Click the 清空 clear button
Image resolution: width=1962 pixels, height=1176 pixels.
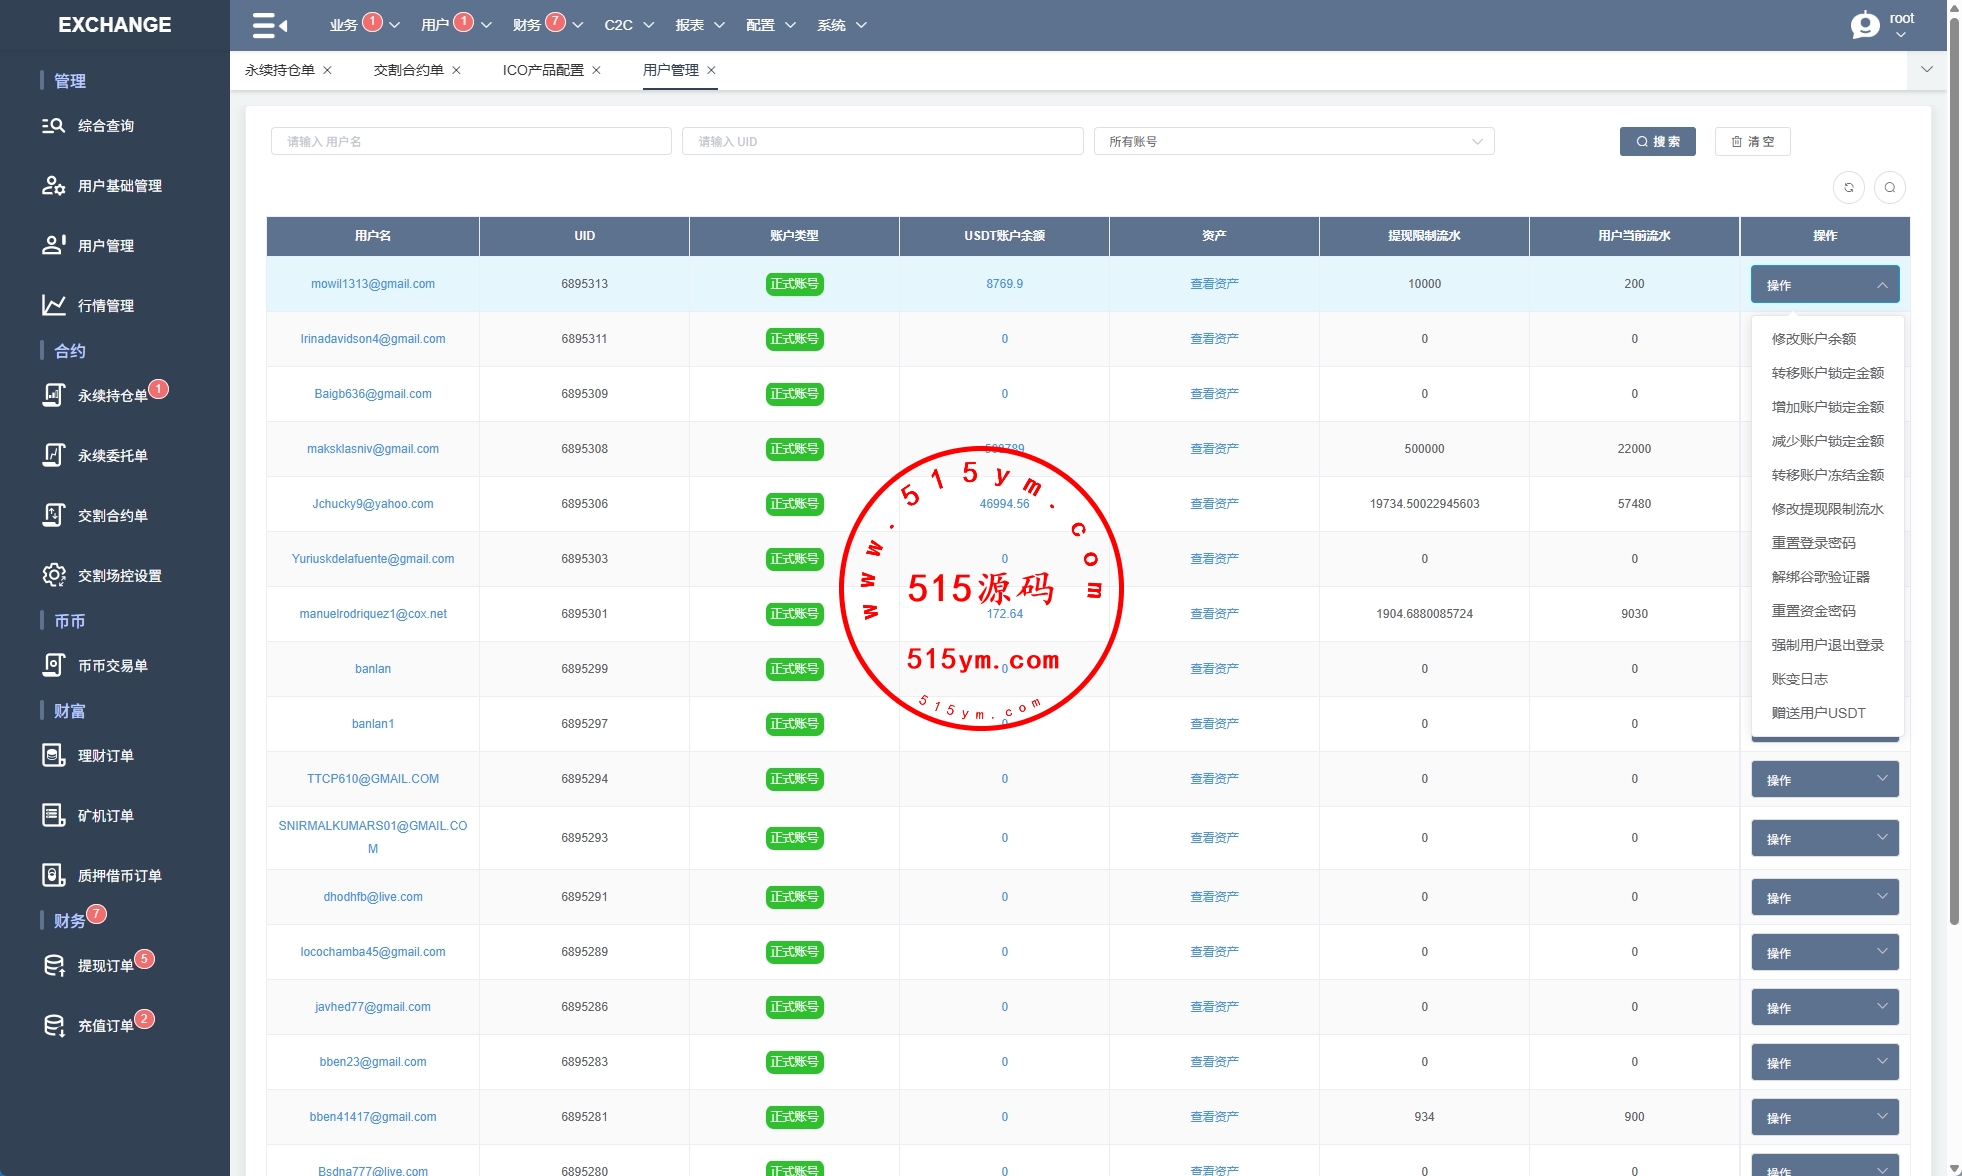pyautogui.click(x=1752, y=141)
